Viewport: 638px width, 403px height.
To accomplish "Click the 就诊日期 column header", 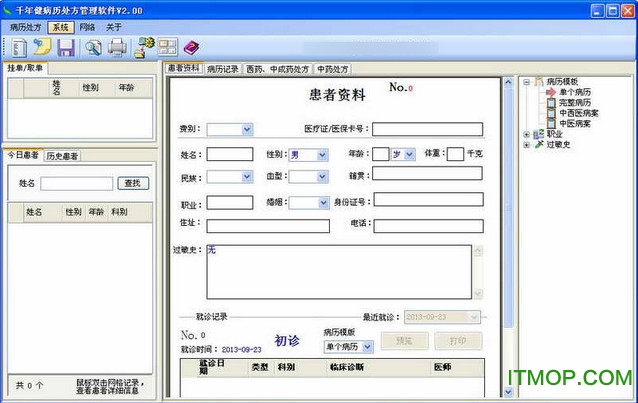I will click(x=212, y=366).
